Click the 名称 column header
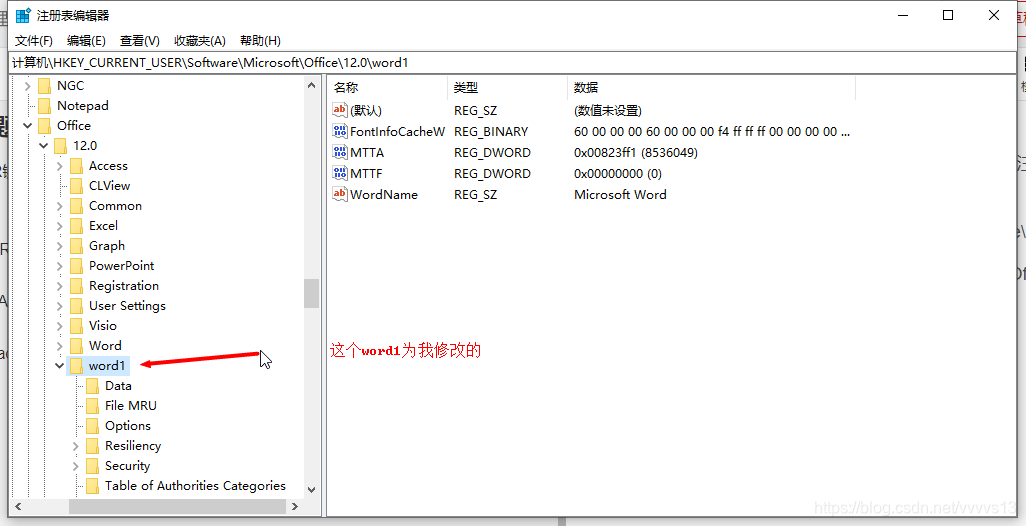The image size is (1026, 526). coord(387,88)
